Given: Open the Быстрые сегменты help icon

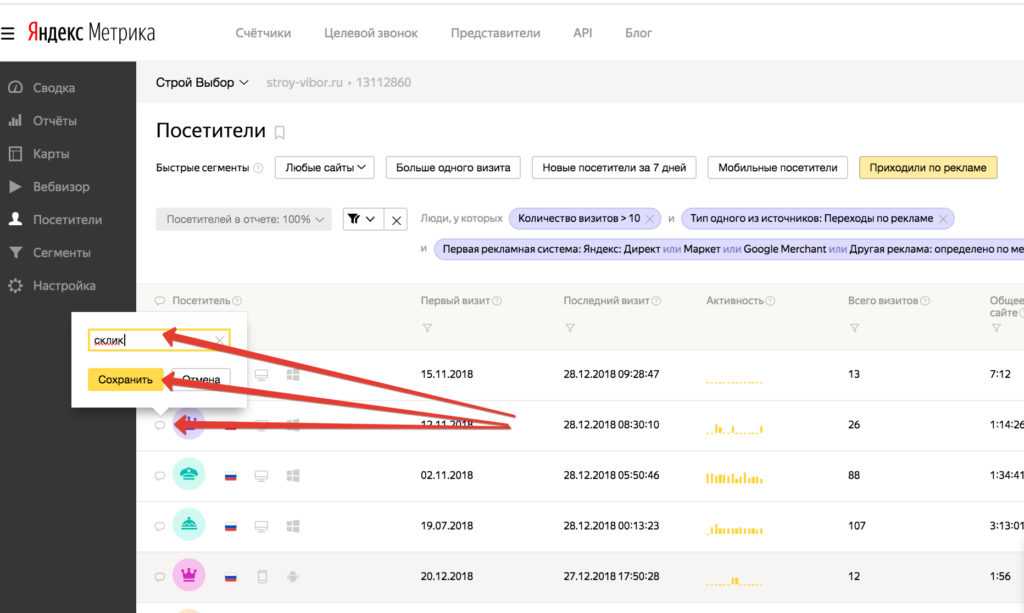Looking at the screenshot, I should click(x=258, y=168).
